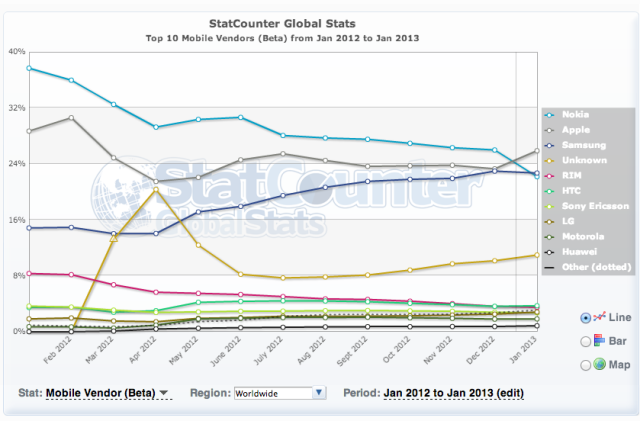Screen dimensions: 640x421
Task: Select the Bar chart radio button
Action: pyautogui.click(x=585, y=341)
